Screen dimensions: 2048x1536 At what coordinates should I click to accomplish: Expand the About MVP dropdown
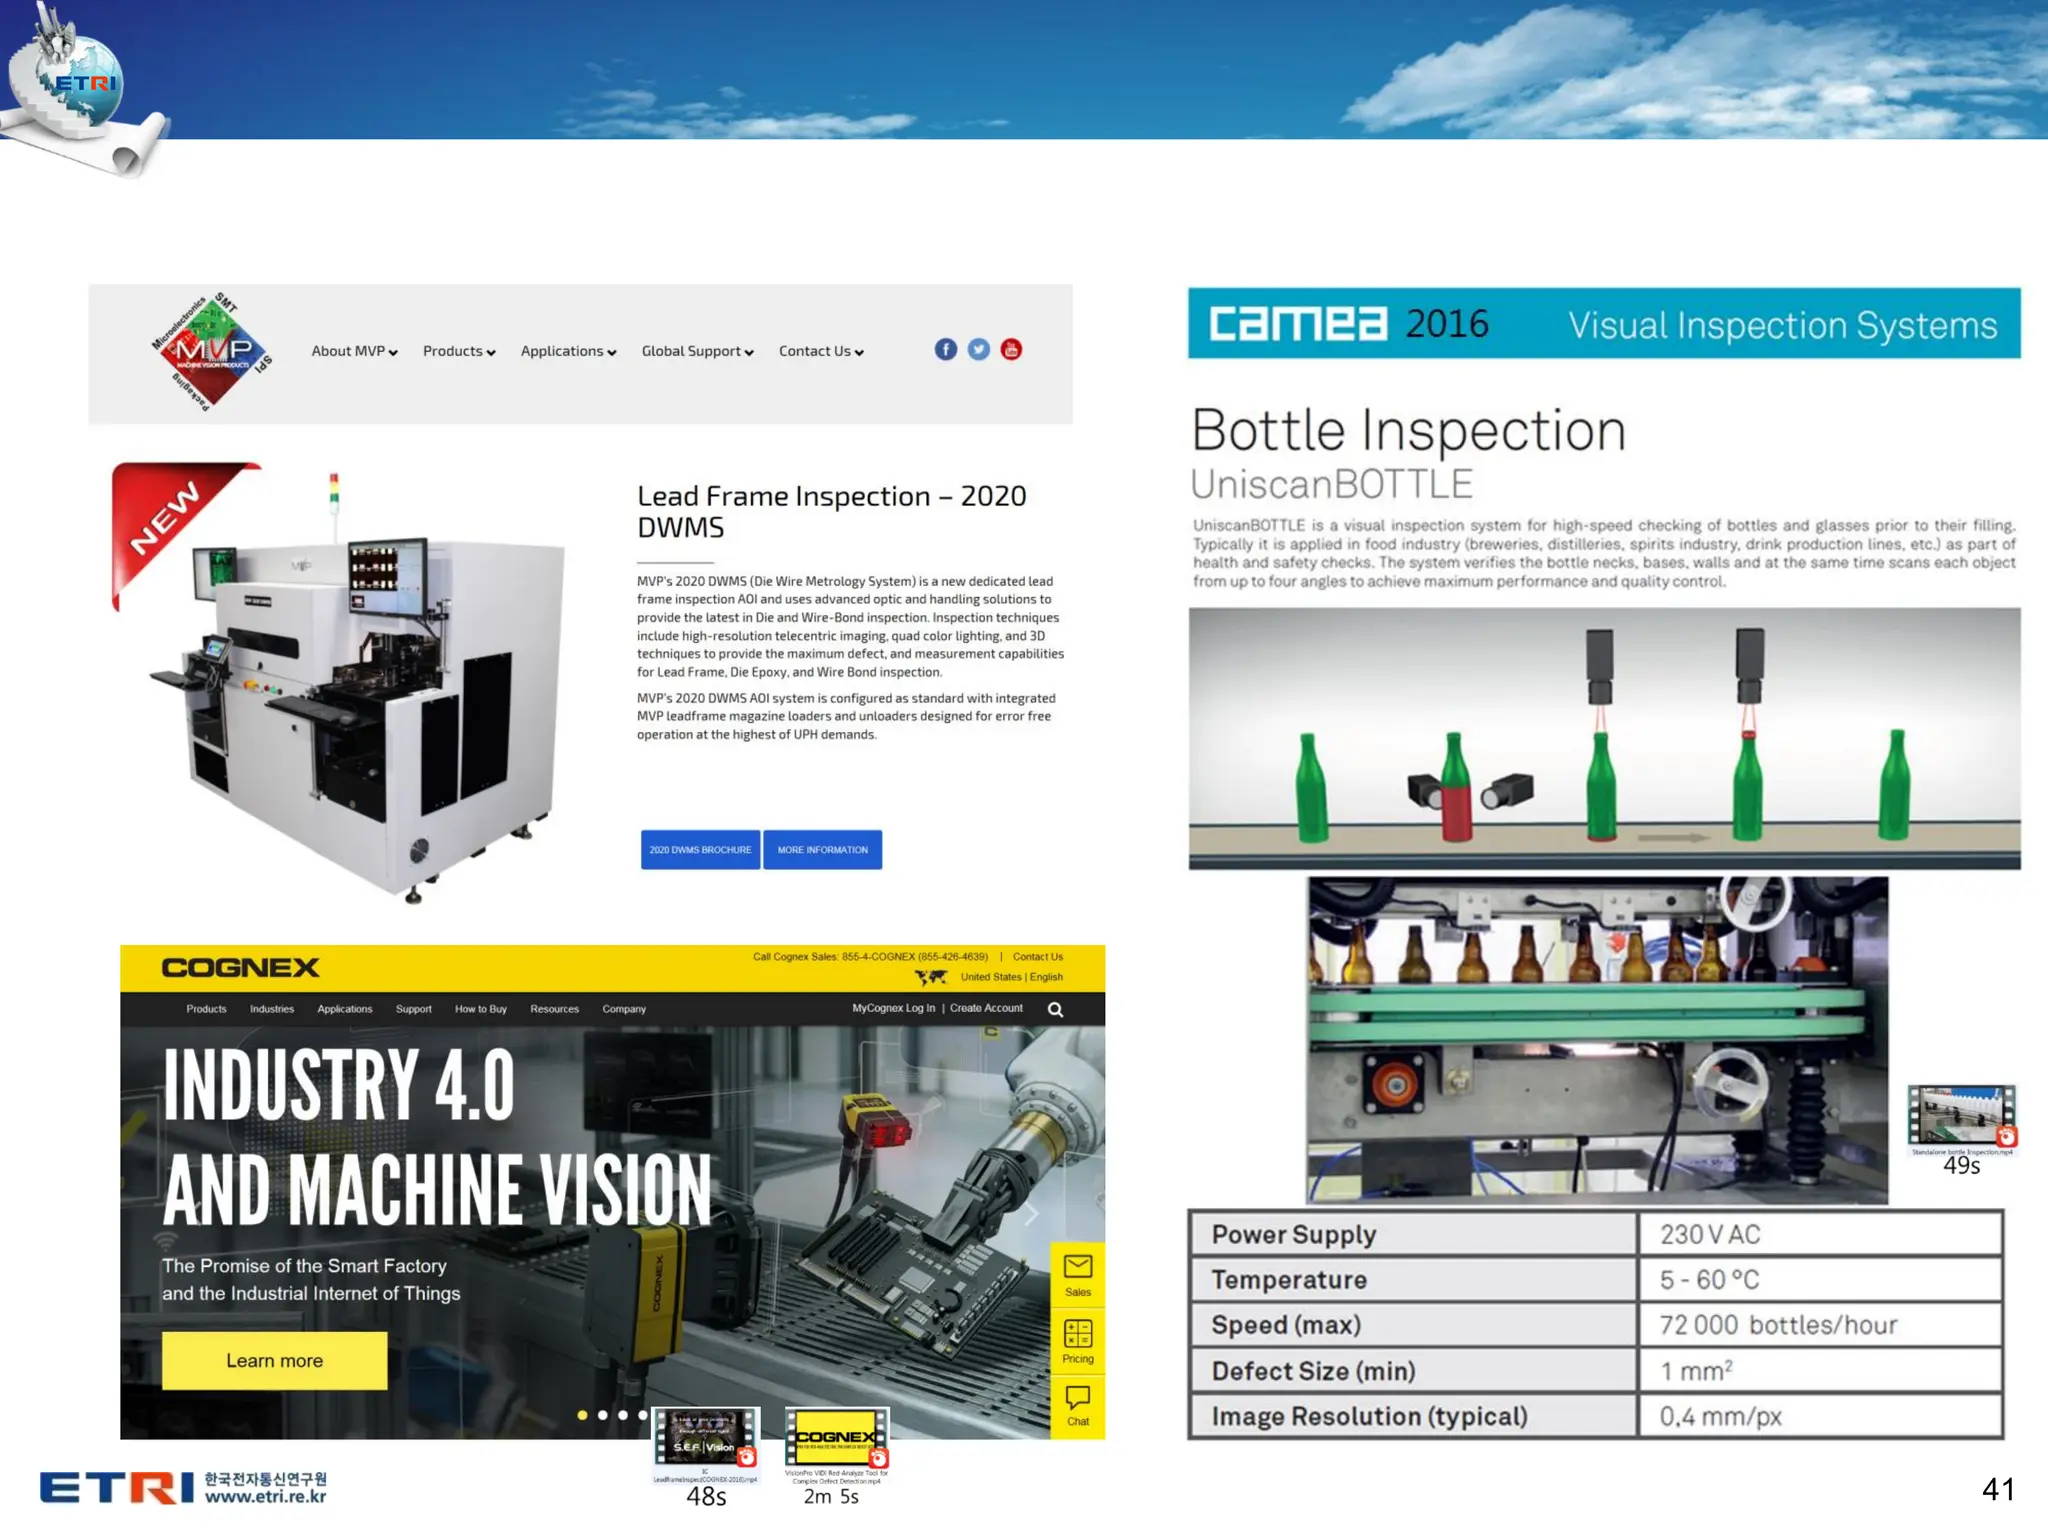coord(354,351)
